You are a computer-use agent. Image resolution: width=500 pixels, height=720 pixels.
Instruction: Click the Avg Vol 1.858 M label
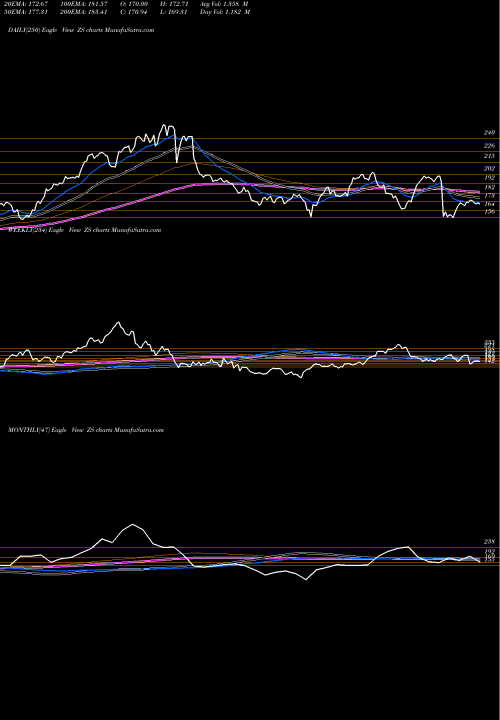click(225, 4)
